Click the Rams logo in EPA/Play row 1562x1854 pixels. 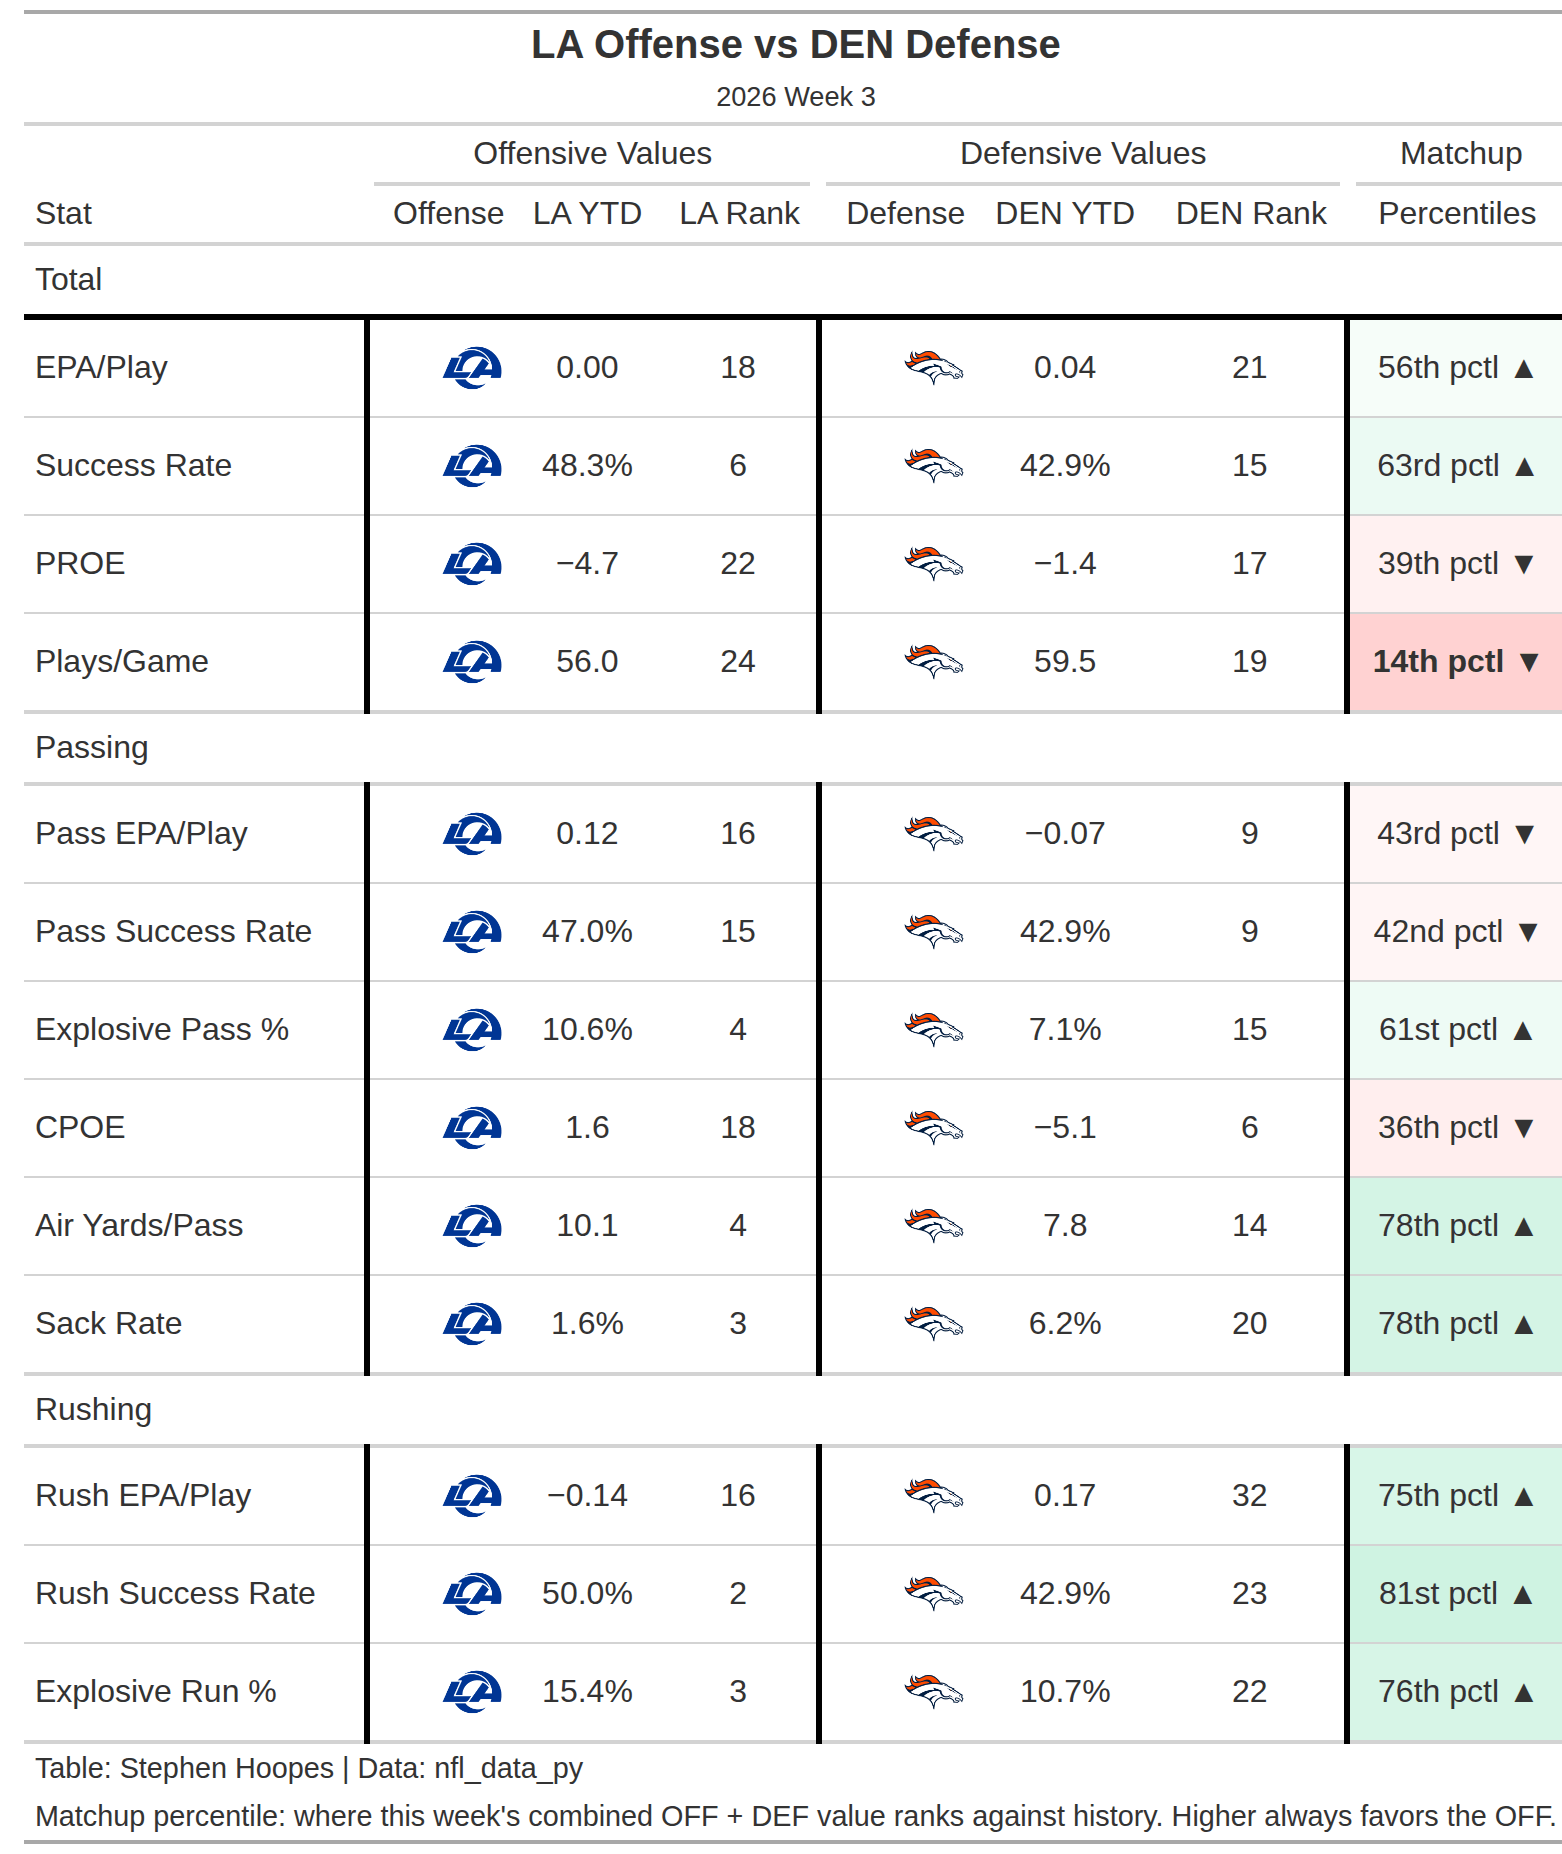coord(472,368)
